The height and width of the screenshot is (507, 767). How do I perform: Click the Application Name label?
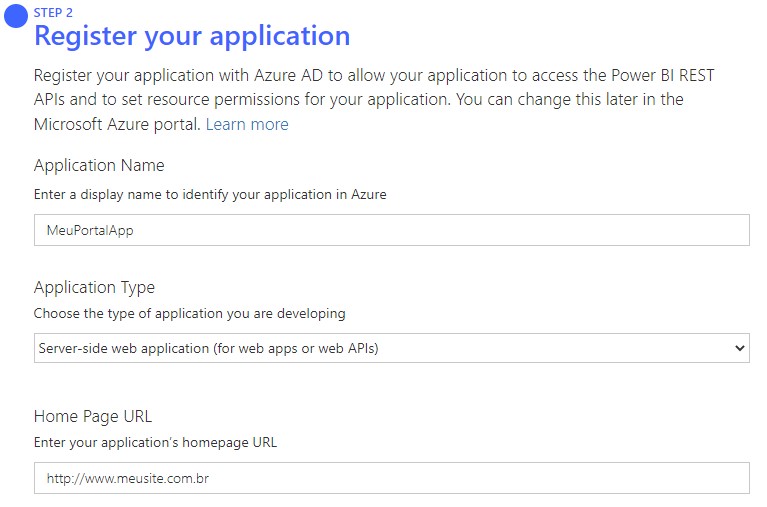99,165
